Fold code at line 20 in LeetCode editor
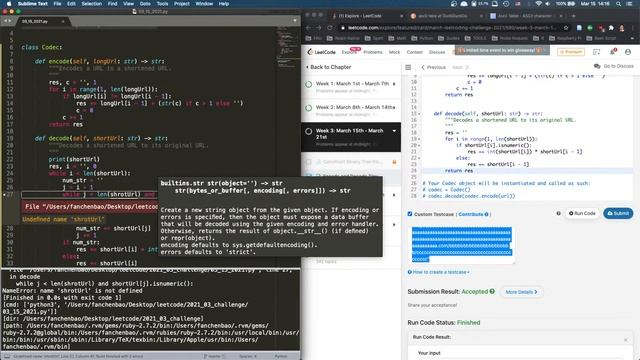 (x=419, y=145)
